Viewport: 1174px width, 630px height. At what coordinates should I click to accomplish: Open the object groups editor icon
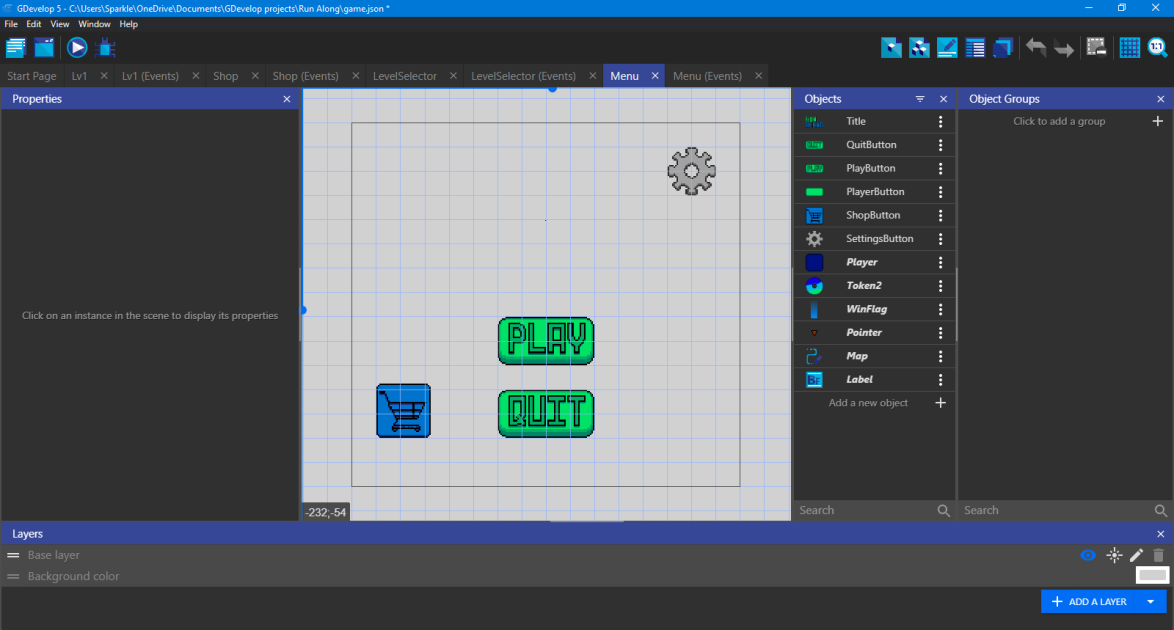click(x=919, y=48)
